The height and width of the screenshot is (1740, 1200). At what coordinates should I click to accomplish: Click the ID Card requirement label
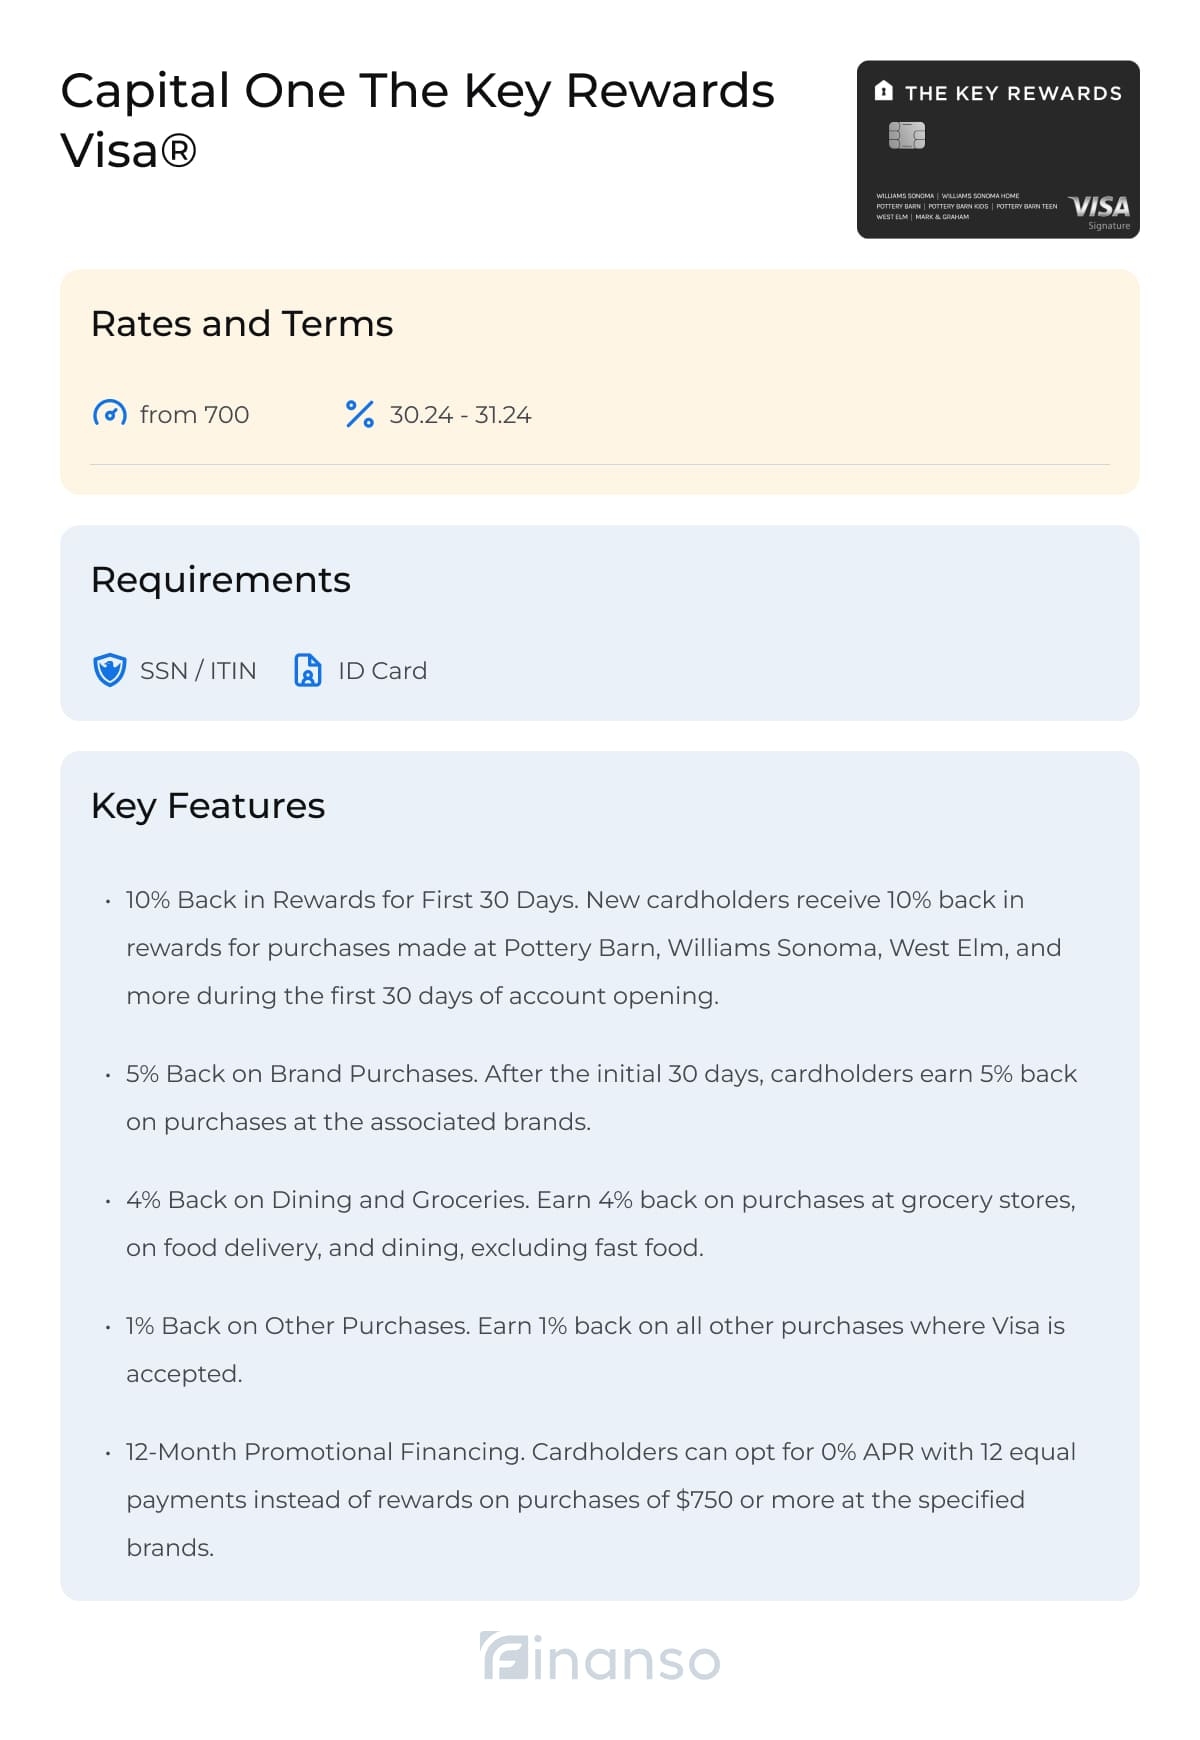pos(382,671)
